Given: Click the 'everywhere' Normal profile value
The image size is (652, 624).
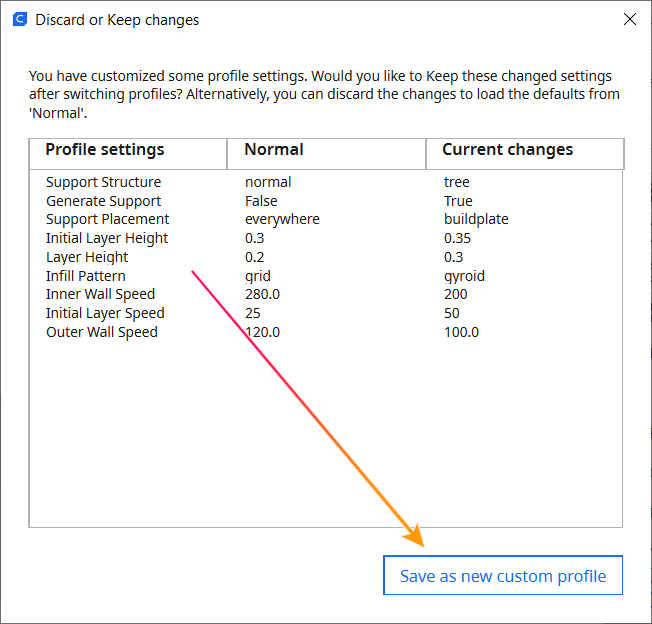Looking at the screenshot, I should [282, 219].
